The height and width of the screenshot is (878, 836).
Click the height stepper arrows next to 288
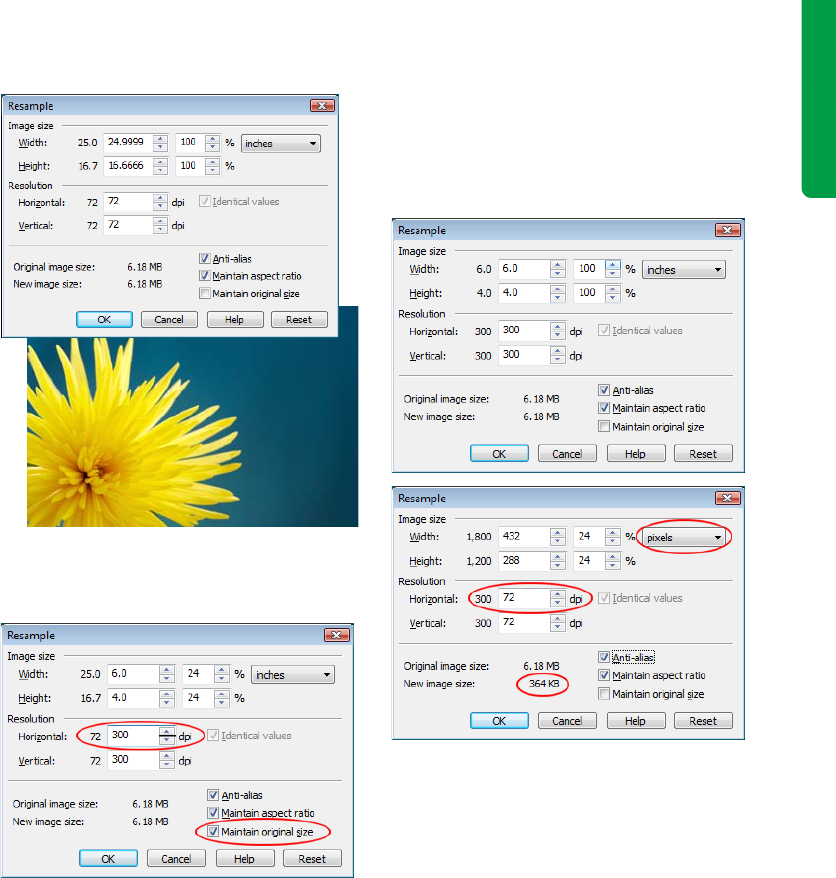coord(558,561)
